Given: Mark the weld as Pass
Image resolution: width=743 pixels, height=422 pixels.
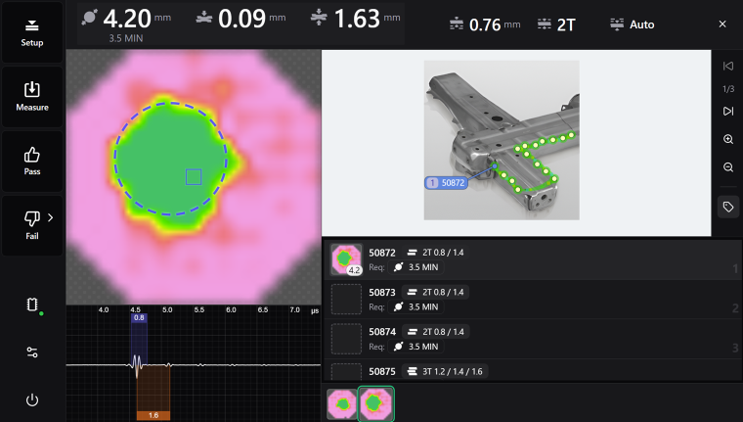Looking at the screenshot, I should [32, 161].
